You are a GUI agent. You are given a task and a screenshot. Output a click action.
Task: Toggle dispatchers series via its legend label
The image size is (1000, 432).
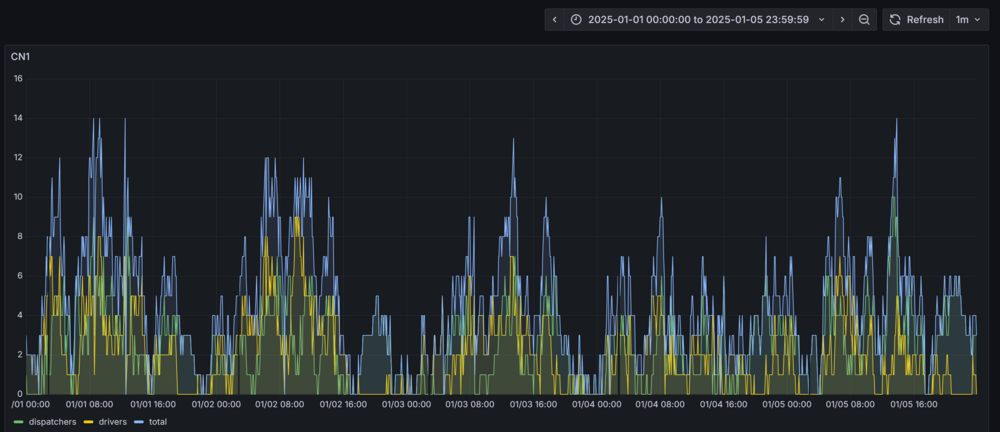click(52, 422)
